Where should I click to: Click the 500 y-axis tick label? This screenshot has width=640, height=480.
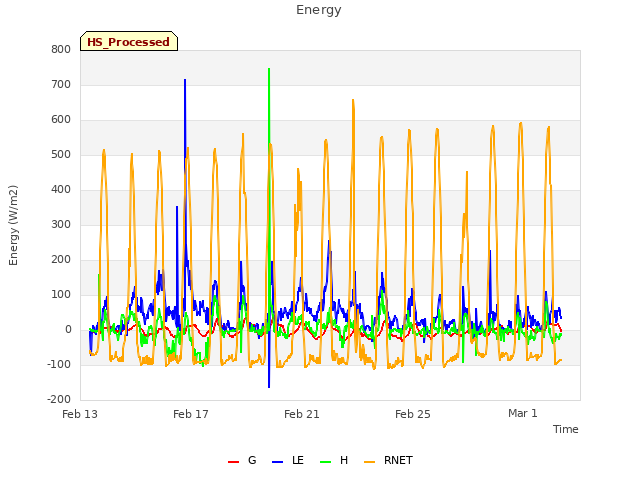point(61,155)
